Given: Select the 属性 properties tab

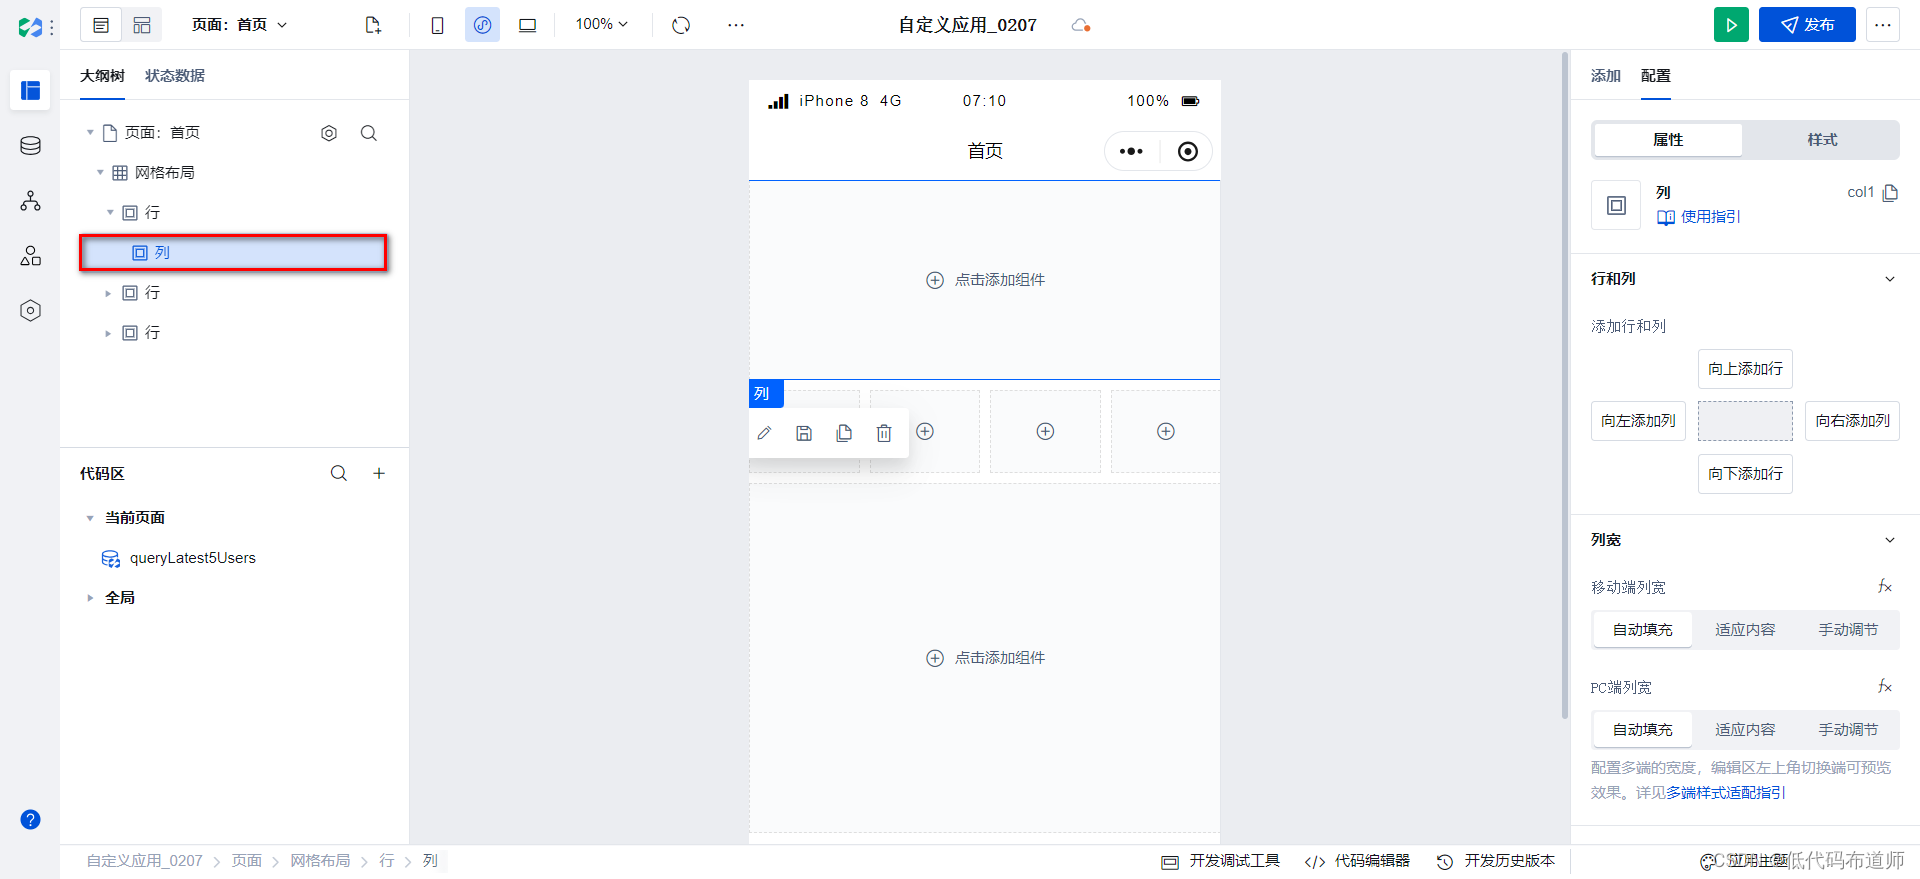Looking at the screenshot, I should (x=1668, y=140).
